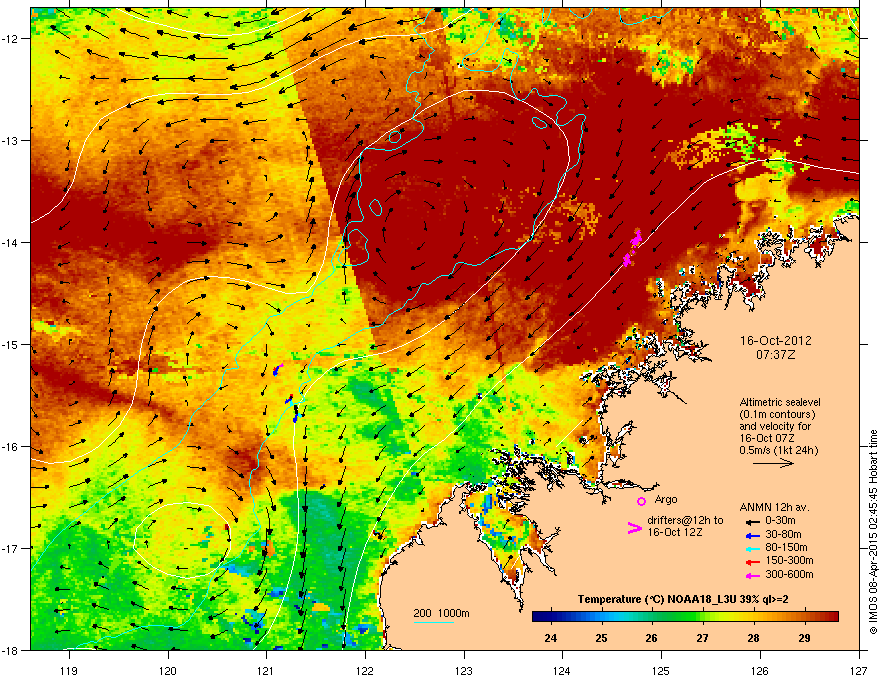This screenshot has width=880, height=680.
Task: Select the red 150-300m arrow legend symbol
Action: coord(752,562)
